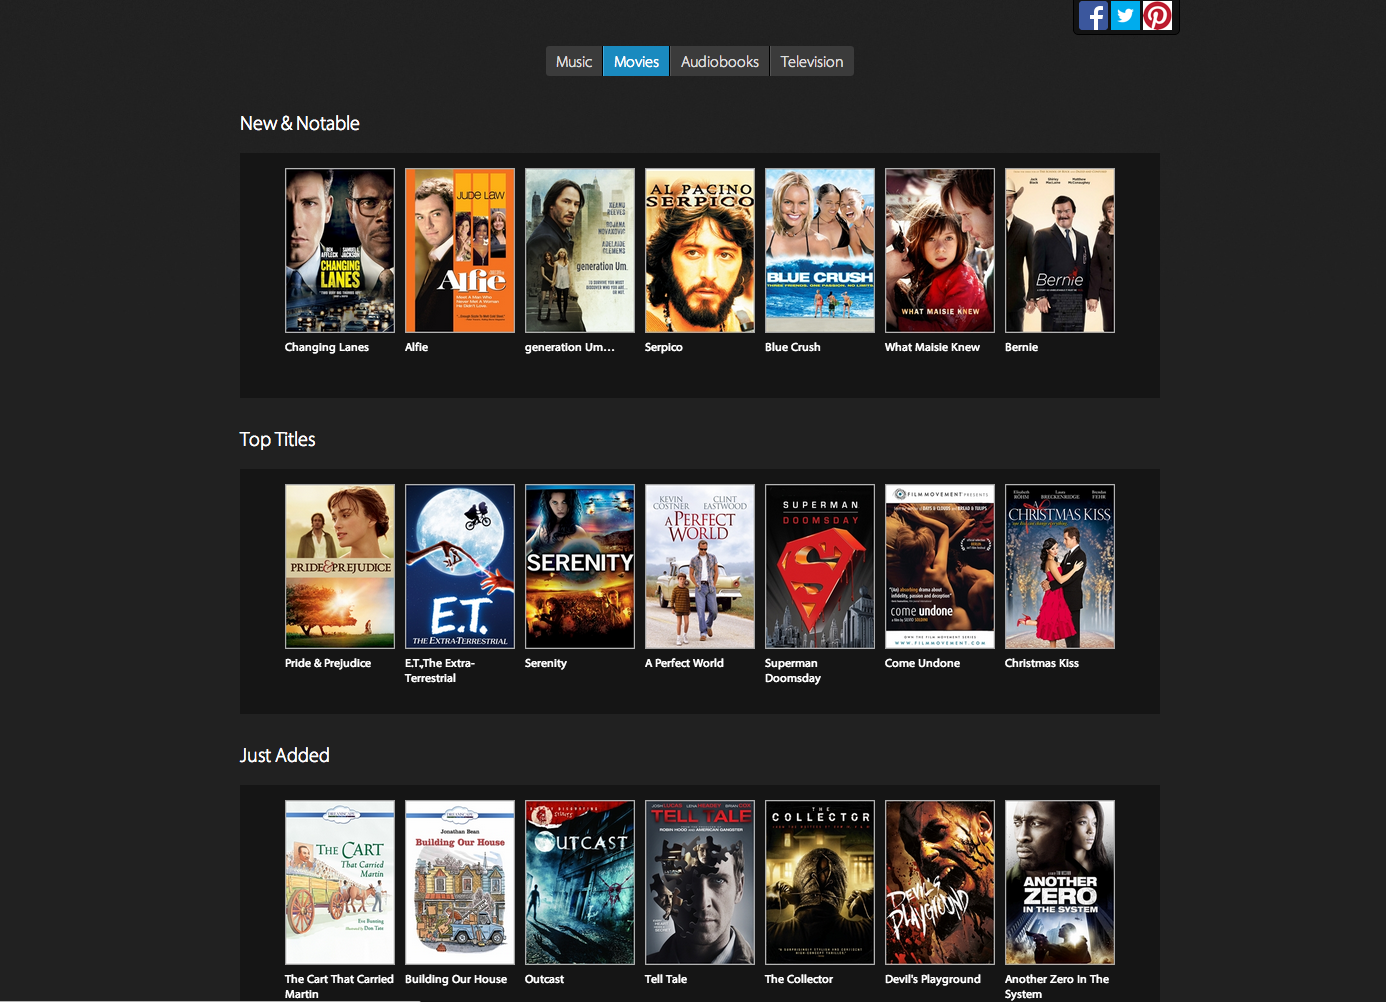The width and height of the screenshot is (1386, 1002).
Task: Open E.T. The Extra-Terrestrial poster
Action: (x=460, y=566)
